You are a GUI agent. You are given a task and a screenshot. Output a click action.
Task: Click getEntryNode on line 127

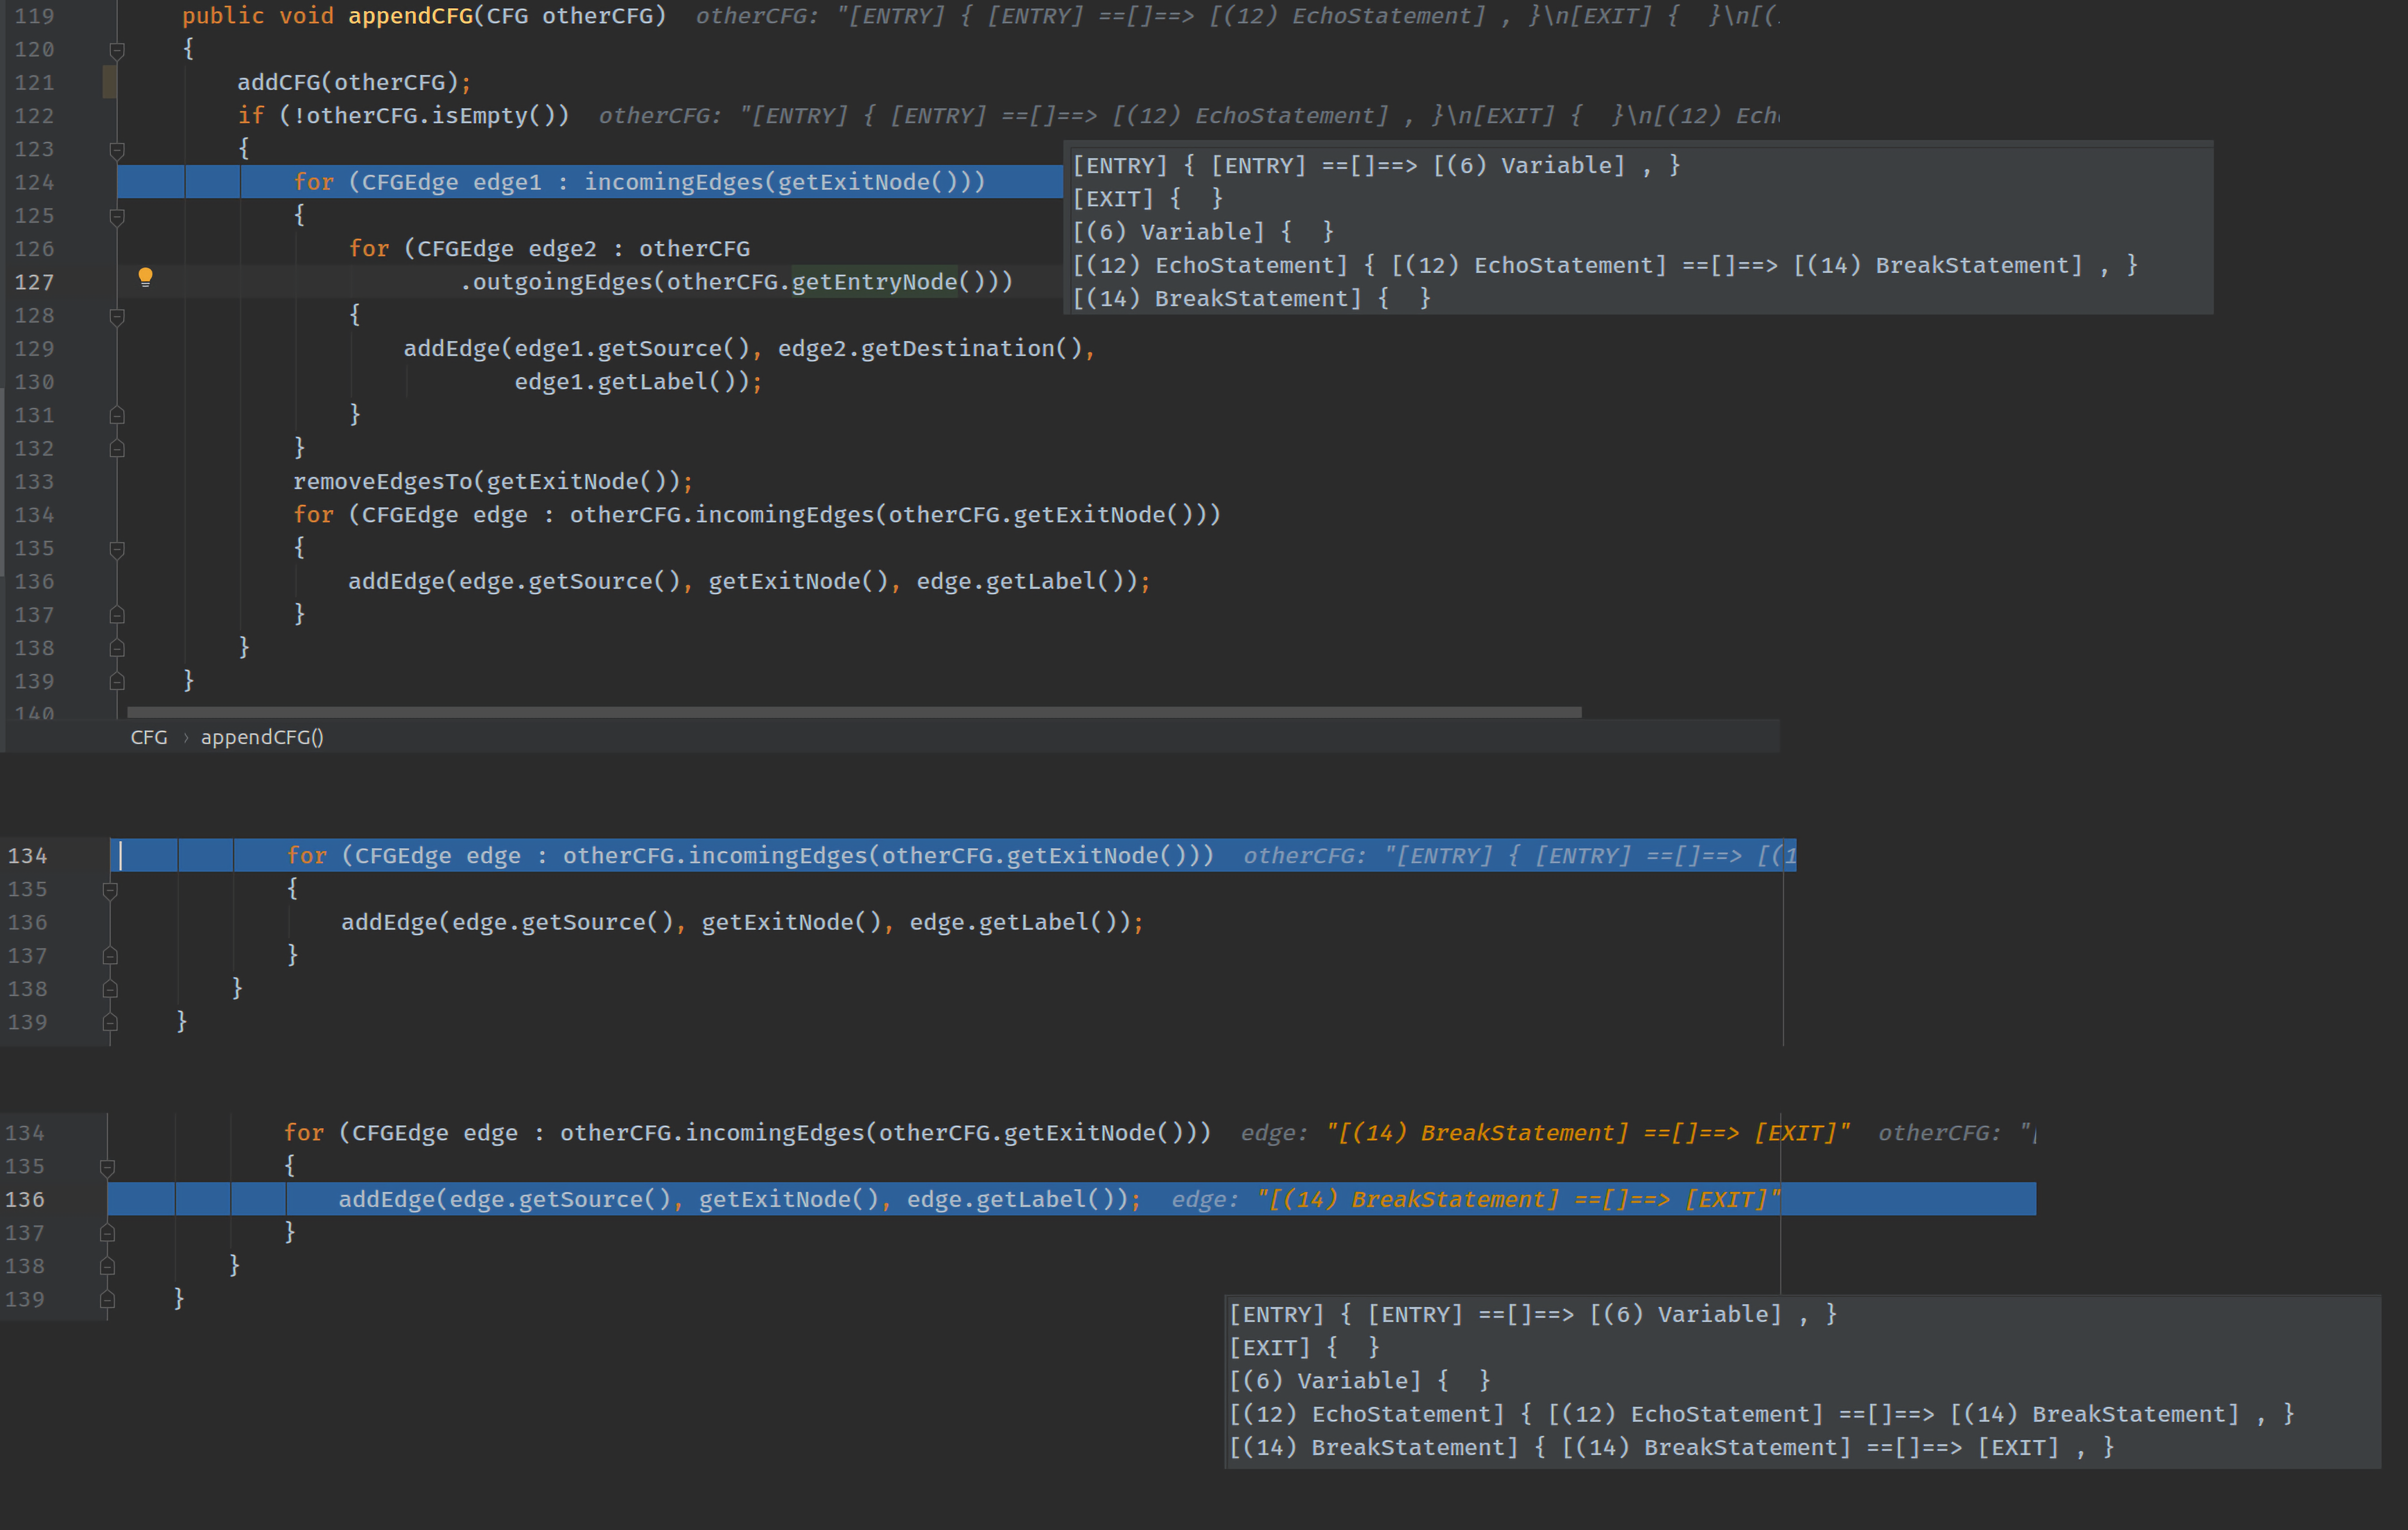coord(874,282)
